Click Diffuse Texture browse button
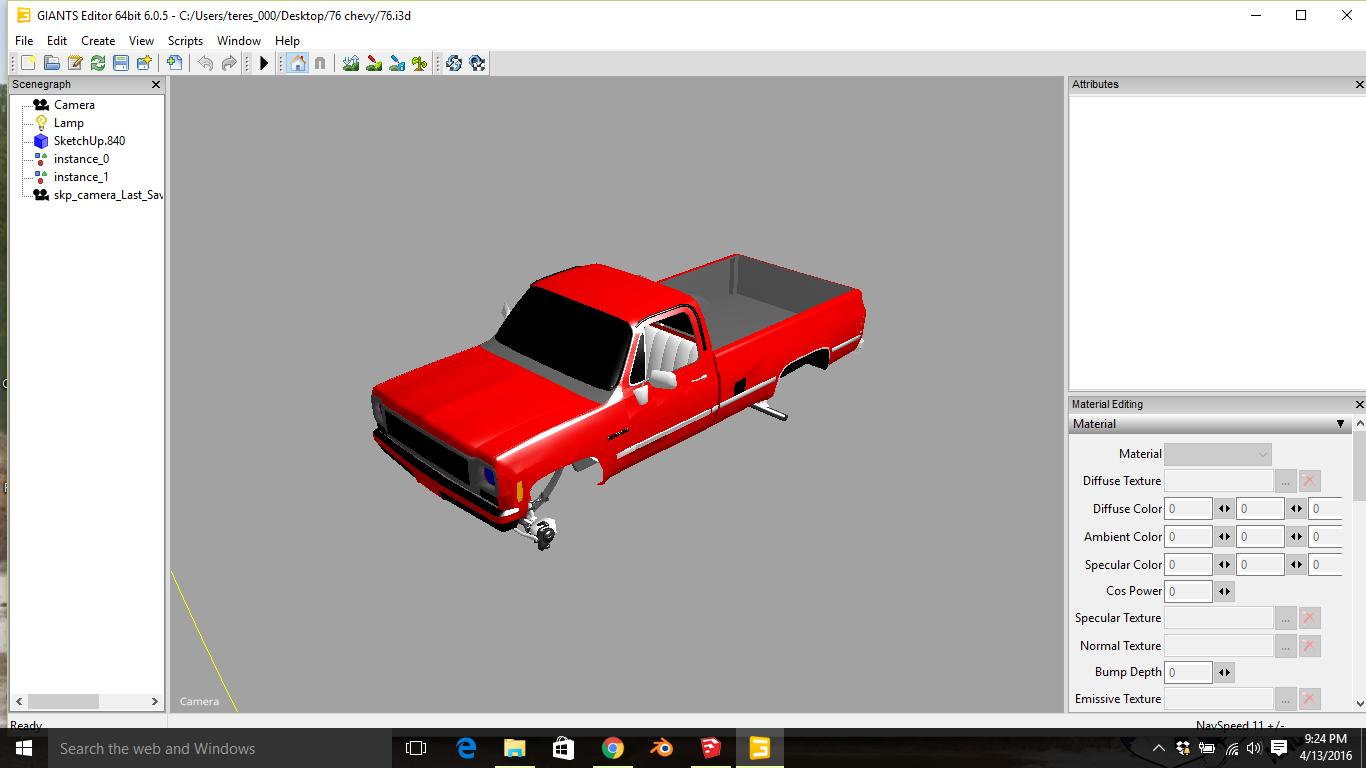Image resolution: width=1366 pixels, height=768 pixels. tap(1285, 481)
